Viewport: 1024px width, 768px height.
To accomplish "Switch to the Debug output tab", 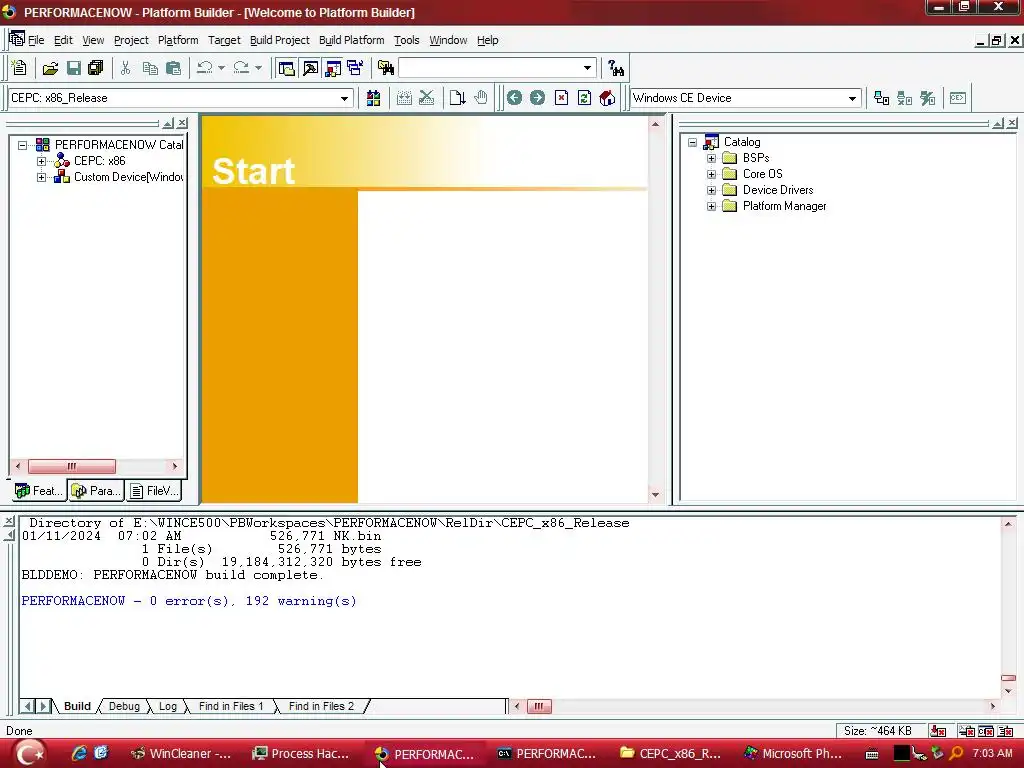I will click(124, 706).
